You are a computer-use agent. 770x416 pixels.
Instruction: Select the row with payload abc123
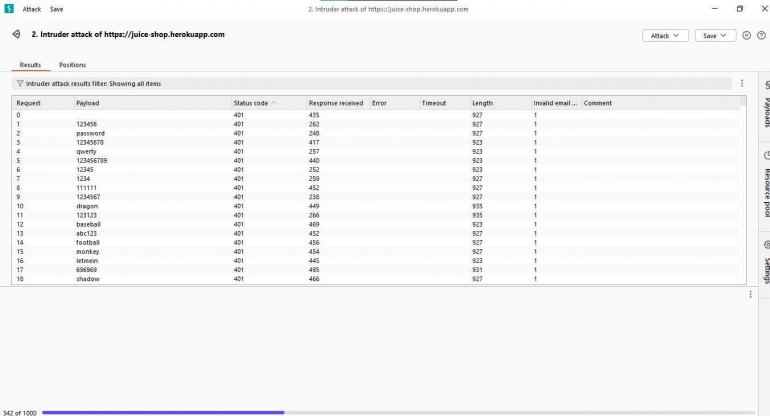[x=376, y=233]
